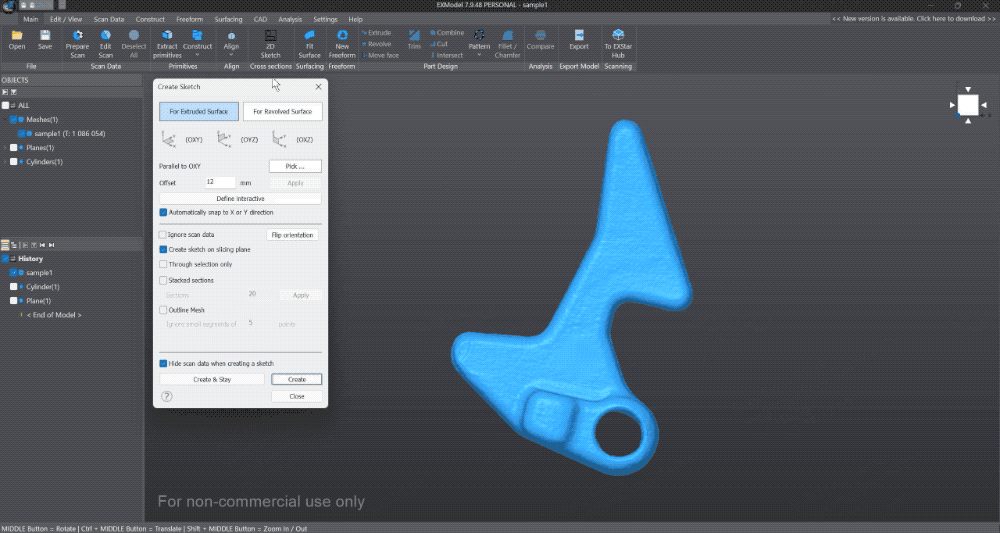Click the help question mark icon
This screenshot has height=533, width=1000.
(167, 396)
